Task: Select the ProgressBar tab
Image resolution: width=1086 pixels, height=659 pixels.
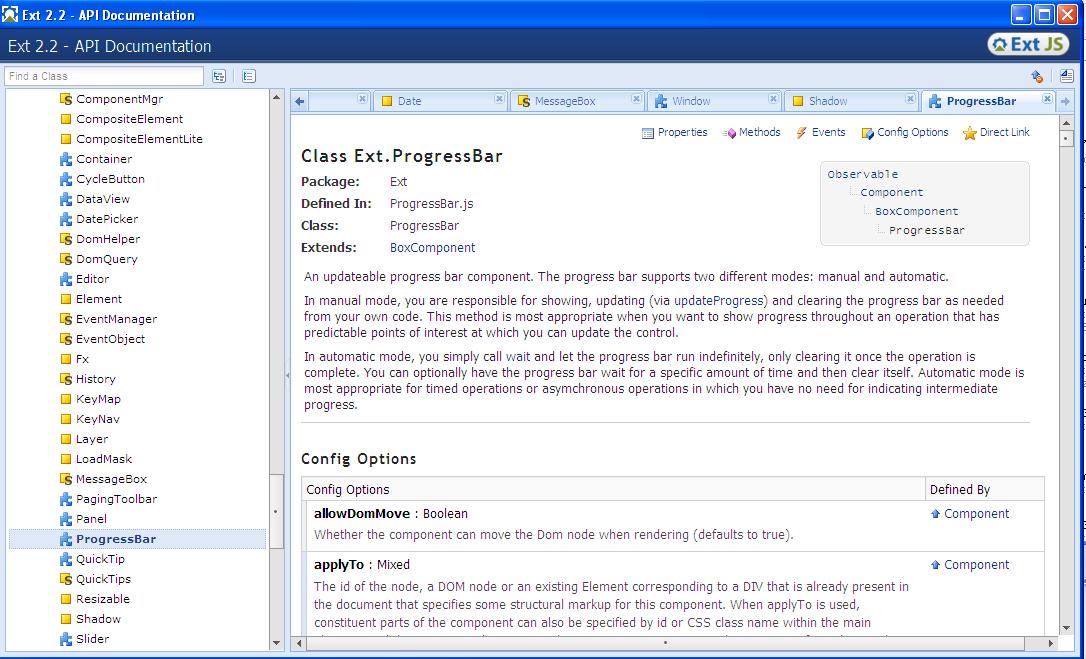Action: (988, 101)
